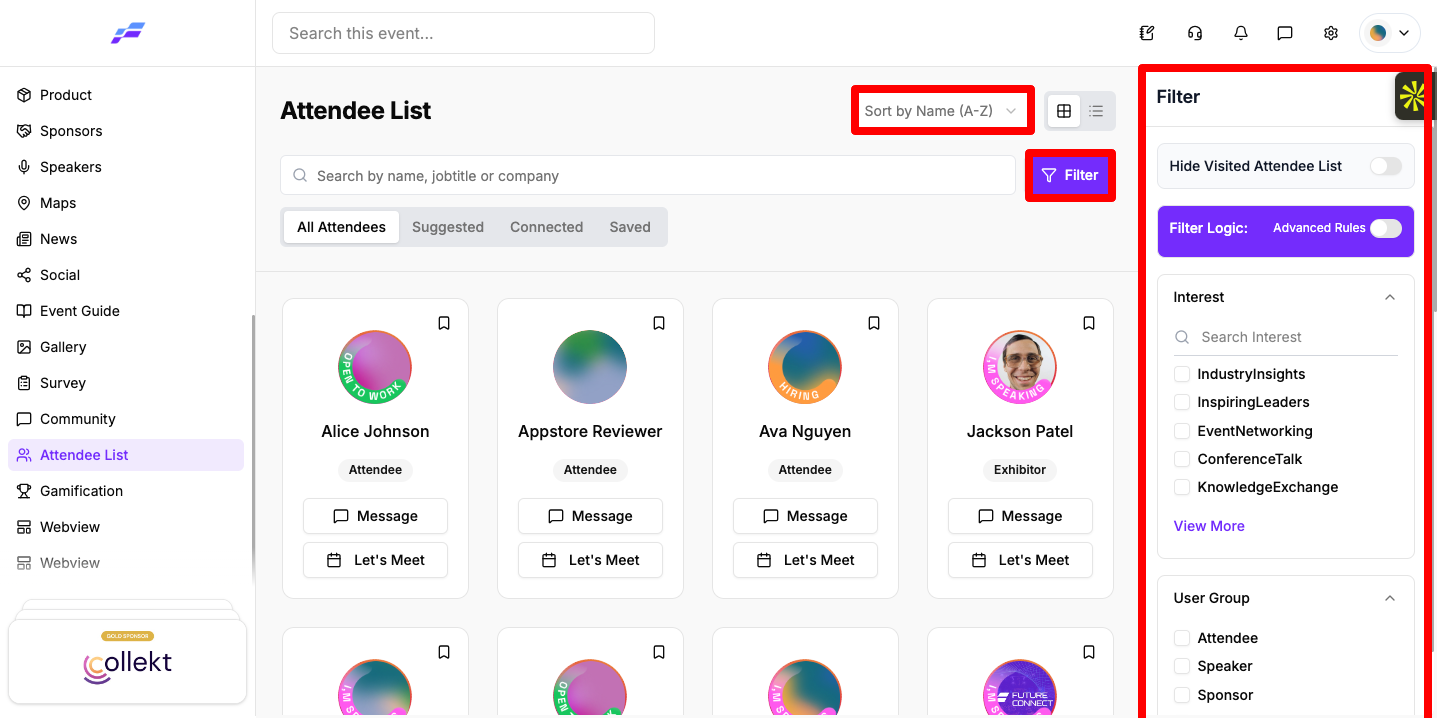Open the Speakers sidebar section
The image size is (1437, 718).
point(126,167)
